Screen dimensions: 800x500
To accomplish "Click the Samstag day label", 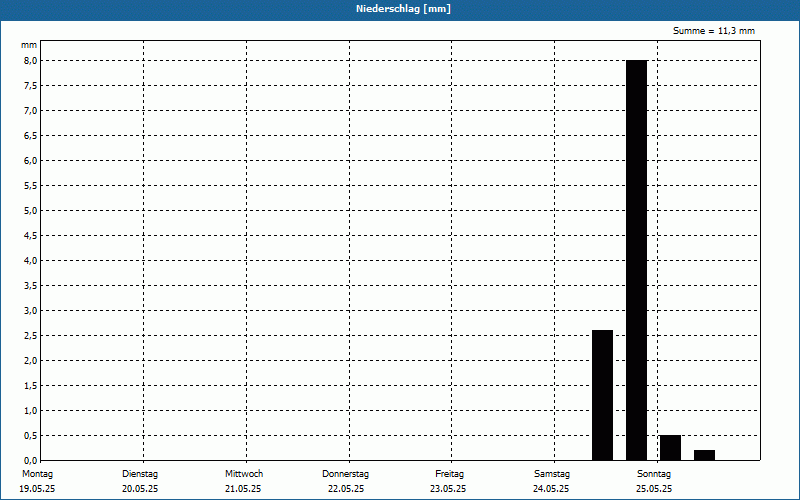I will click(x=552, y=473).
